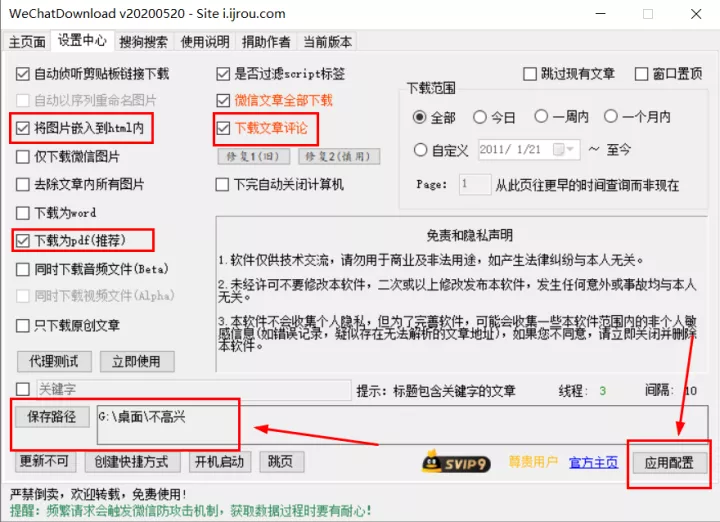Enable 下载为word checkbox

pyautogui.click(x=22, y=213)
